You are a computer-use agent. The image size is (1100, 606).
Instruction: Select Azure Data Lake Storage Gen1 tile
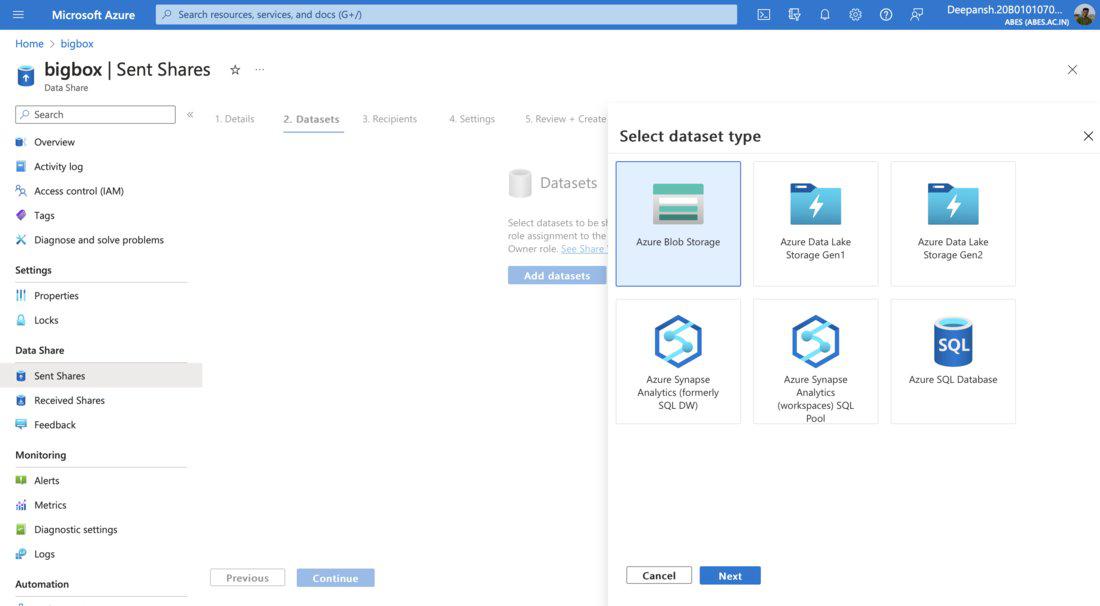pyautogui.click(x=815, y=224)
